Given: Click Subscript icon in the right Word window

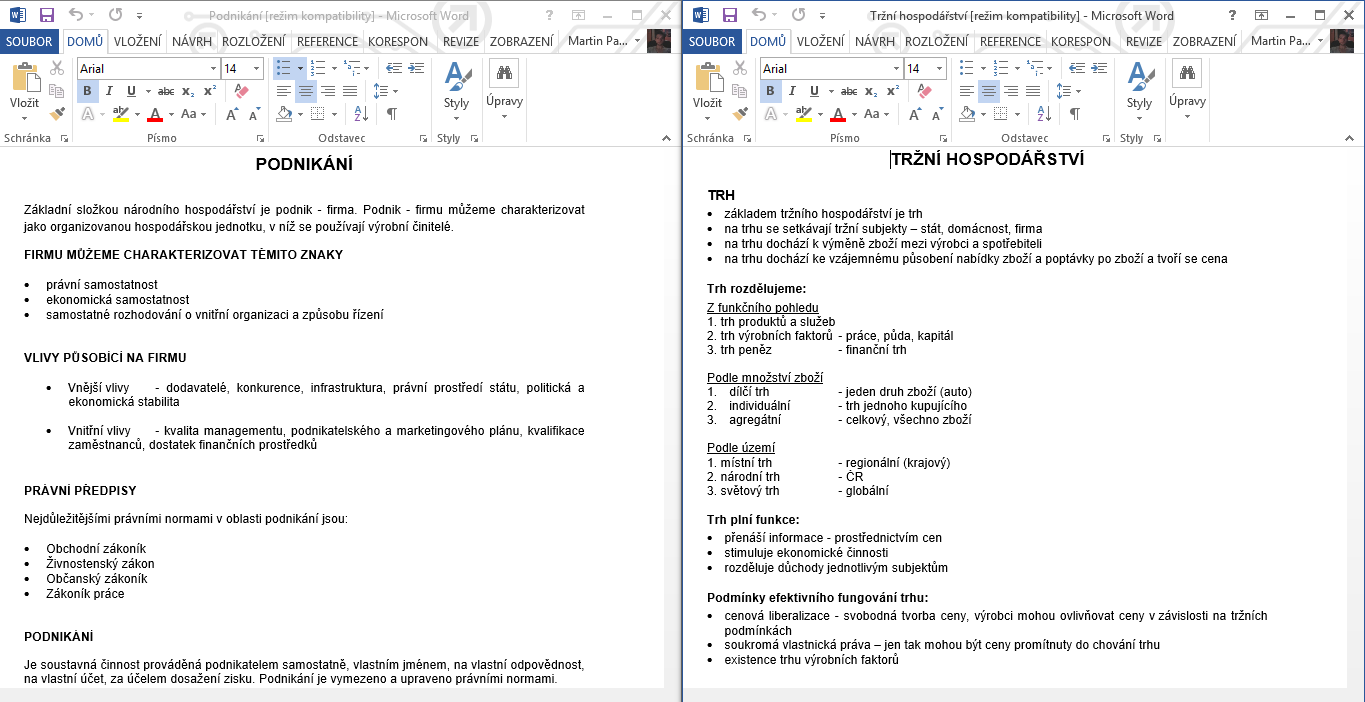Looking at the screenshot, I should pos(871,91).
